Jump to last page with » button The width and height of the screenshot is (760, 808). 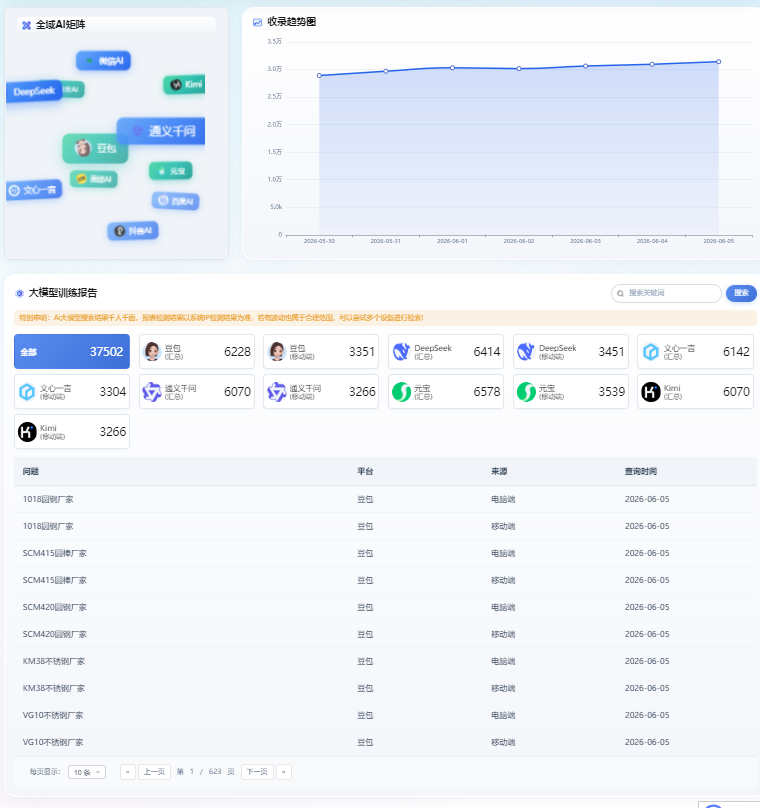[283, 772]
